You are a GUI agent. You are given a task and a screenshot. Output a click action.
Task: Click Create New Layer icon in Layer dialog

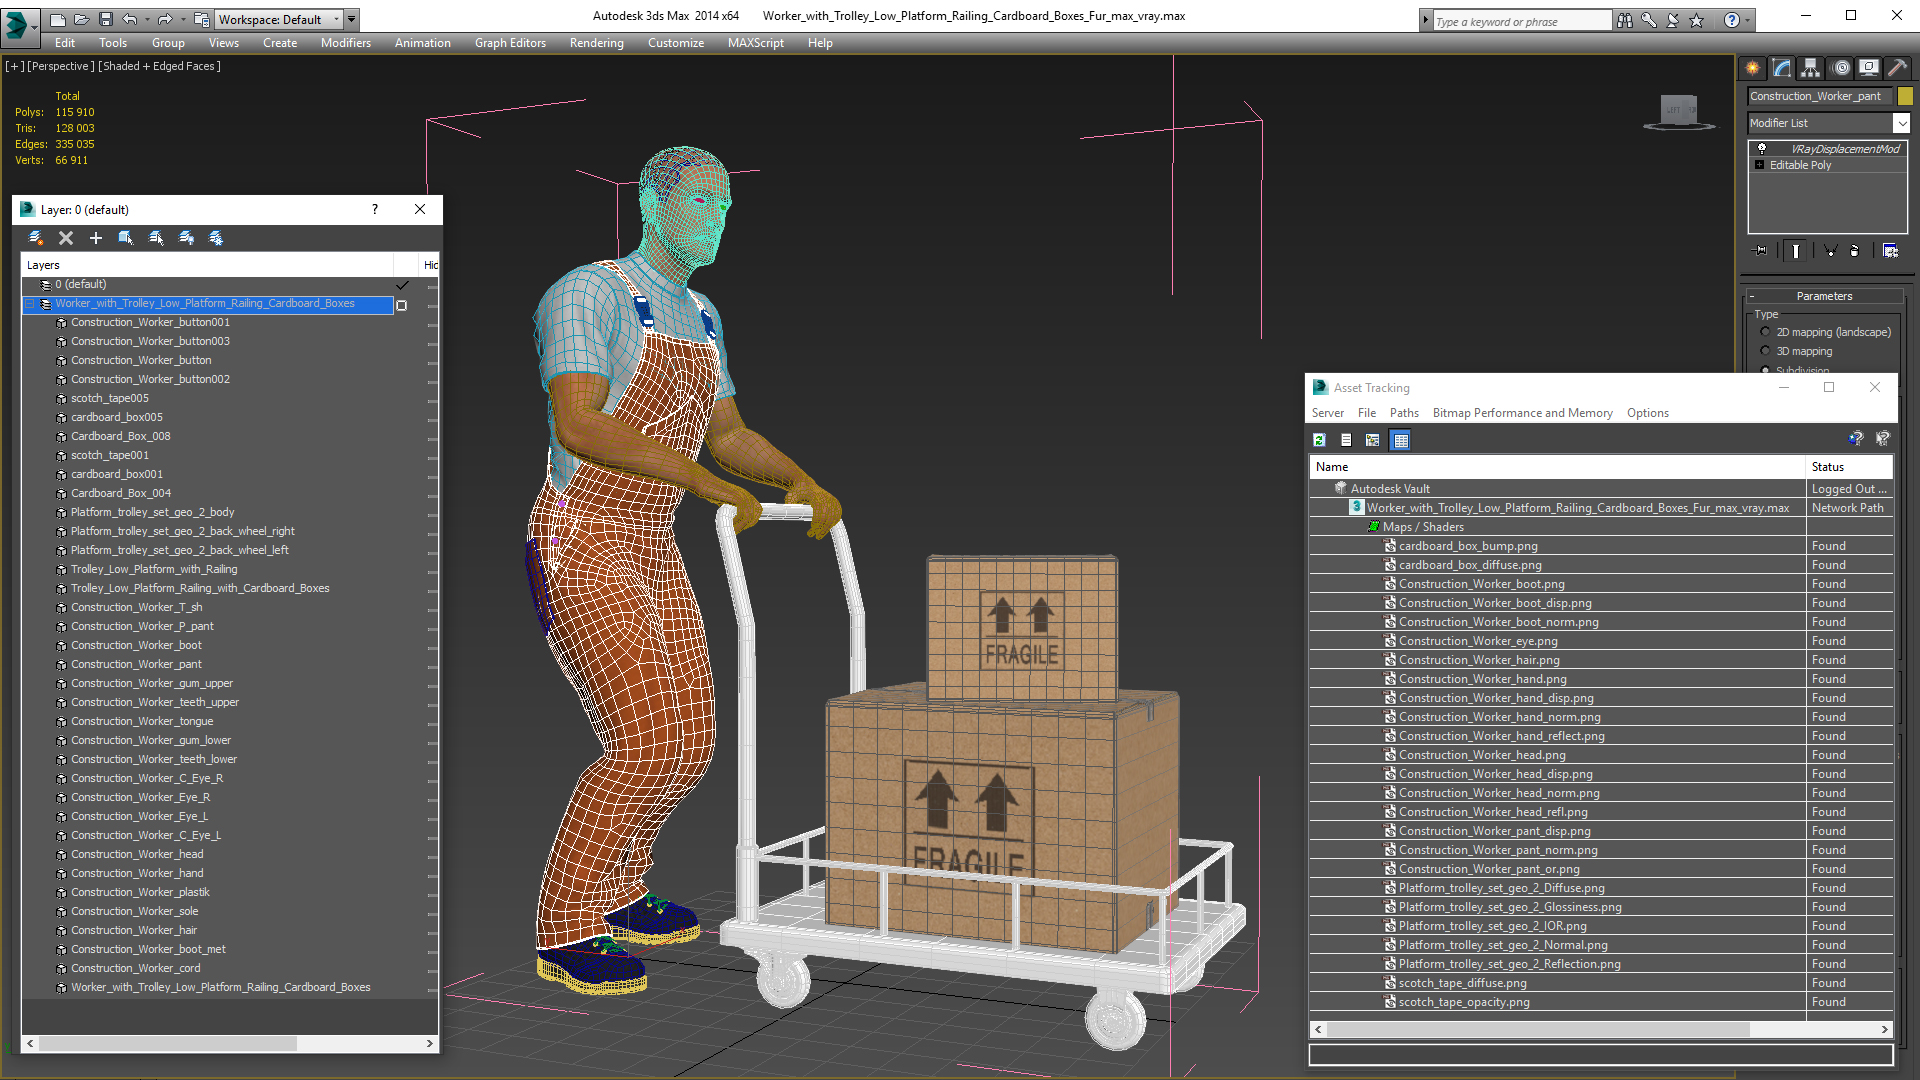pyautogui.click(x=36, y=238)
